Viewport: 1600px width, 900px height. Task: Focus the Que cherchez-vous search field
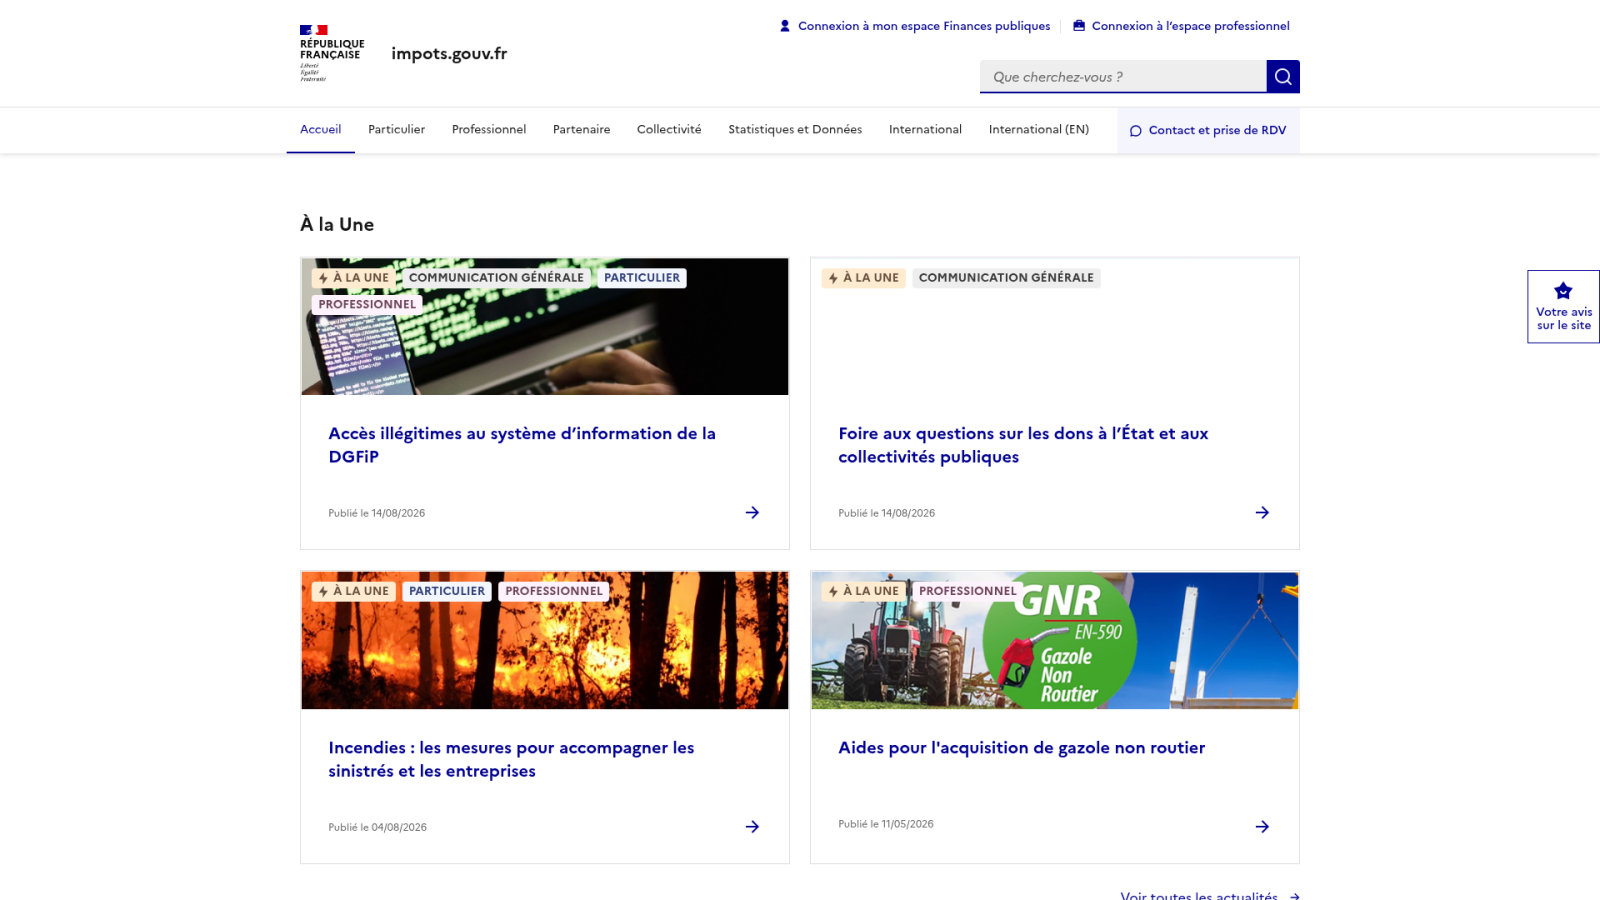[x=1123, y=77]
